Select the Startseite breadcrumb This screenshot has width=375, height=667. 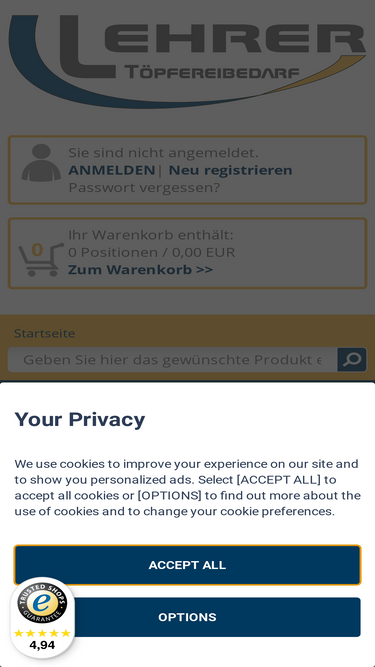[x=45, y=333]
